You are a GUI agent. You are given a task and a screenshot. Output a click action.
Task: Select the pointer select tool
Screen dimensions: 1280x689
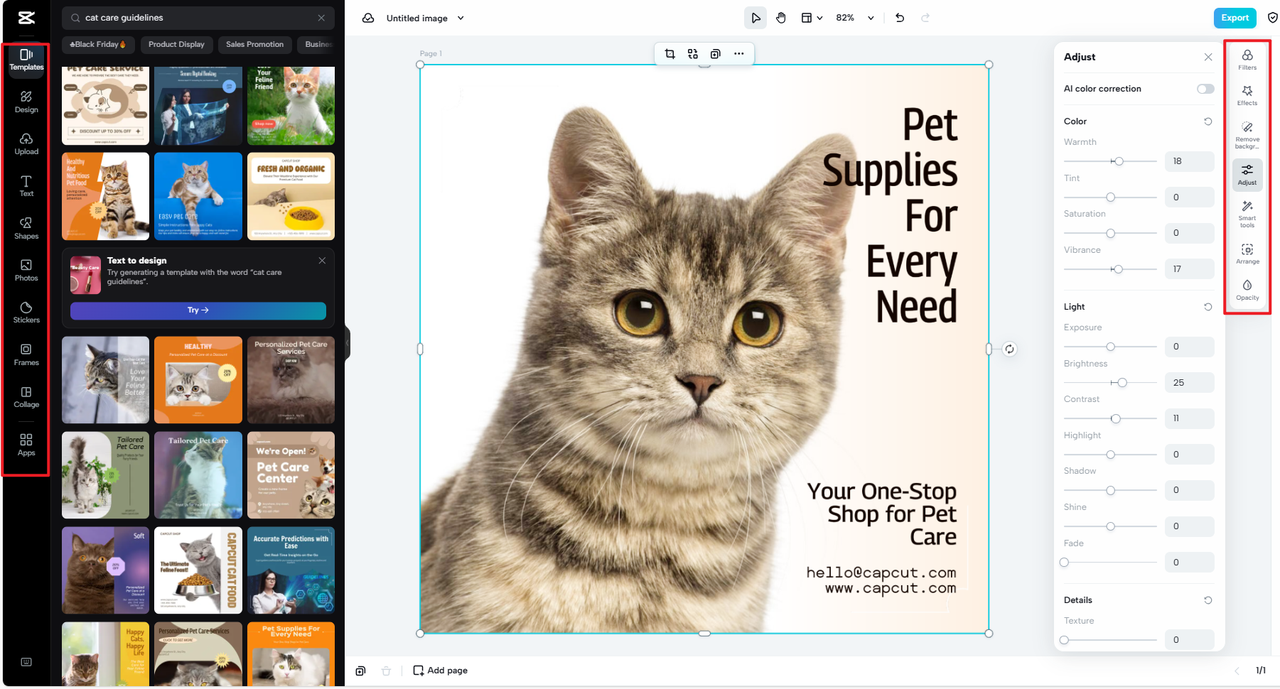pyautogui.click(x=756, y=18)
